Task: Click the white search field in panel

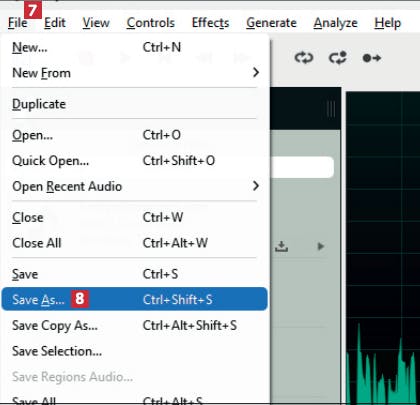Action: pyautogui.click(x=303, y=167)
